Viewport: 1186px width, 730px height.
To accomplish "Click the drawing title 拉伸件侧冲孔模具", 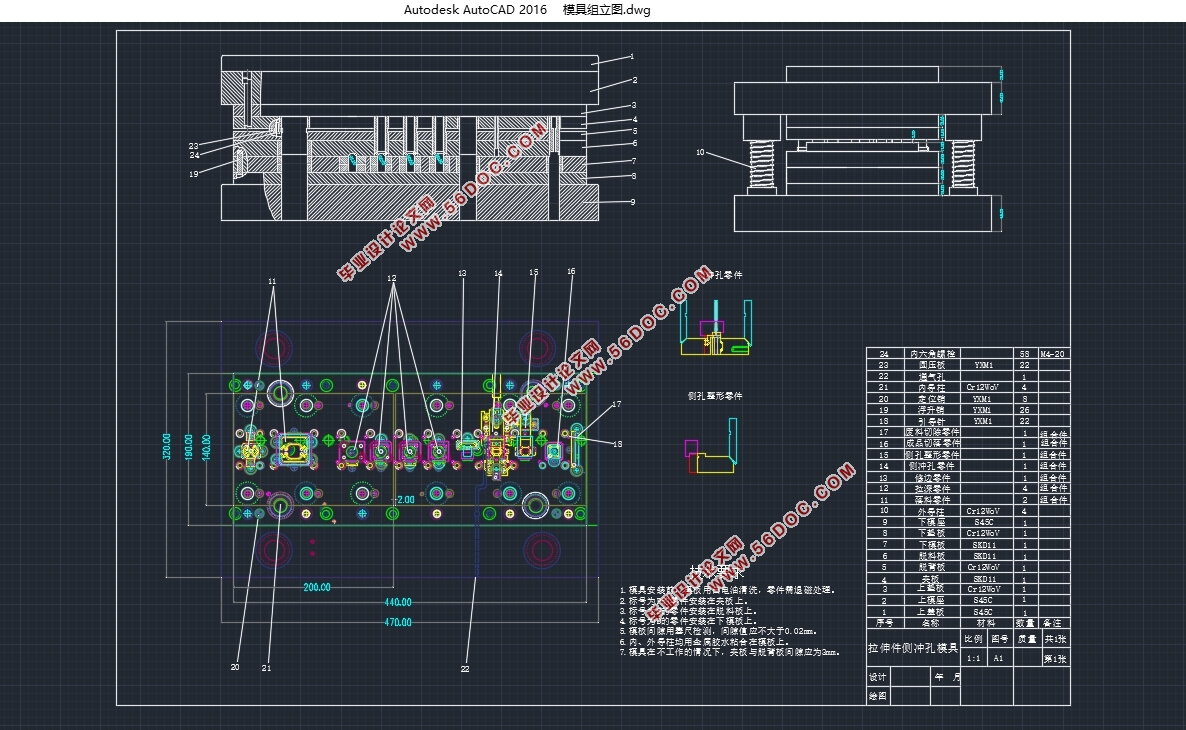I will [913, 648].
